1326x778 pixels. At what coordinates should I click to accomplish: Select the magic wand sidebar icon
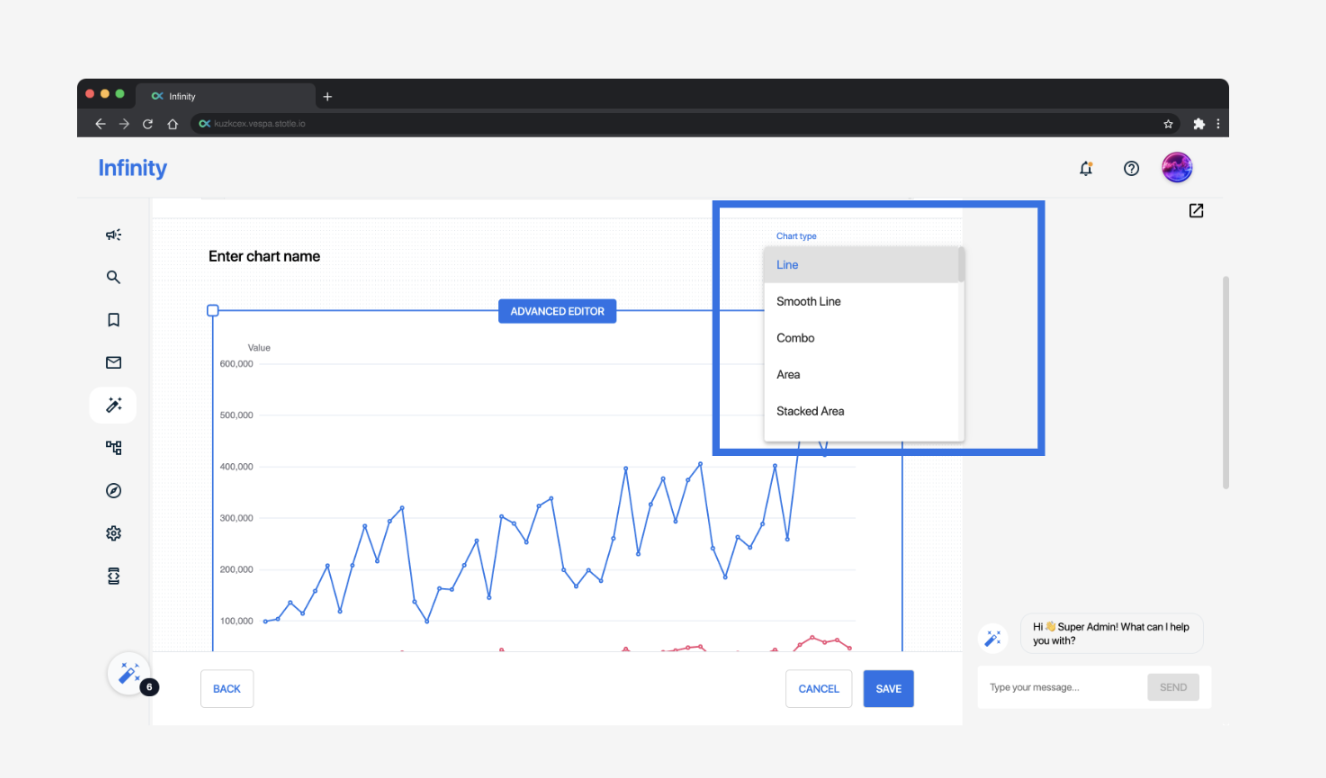113,405
